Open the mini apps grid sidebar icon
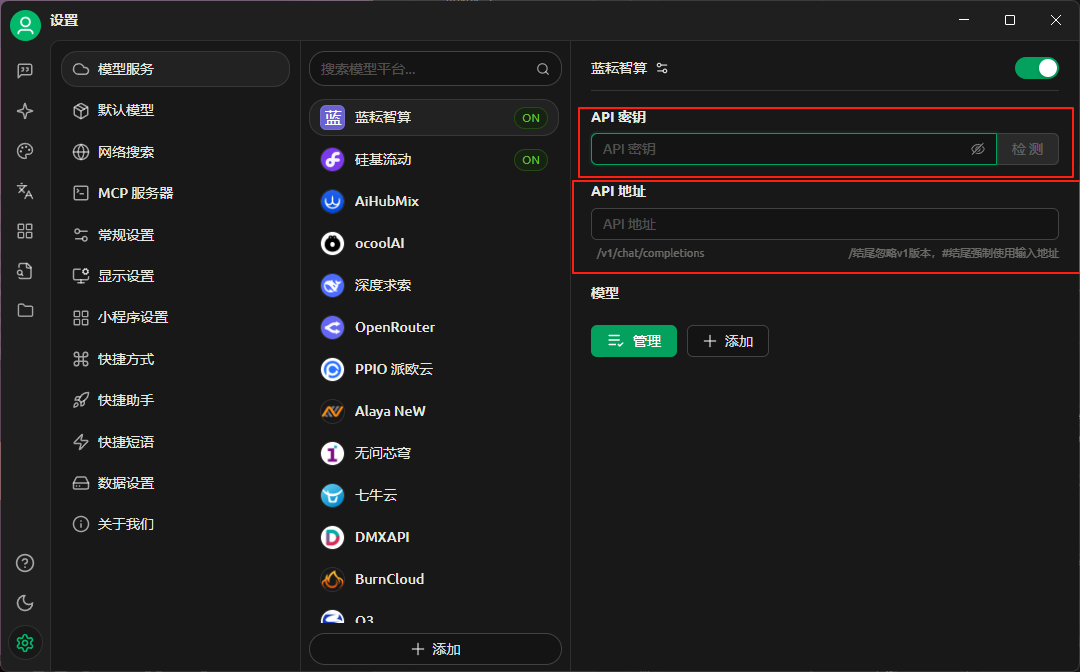 [x=25, y=231]
